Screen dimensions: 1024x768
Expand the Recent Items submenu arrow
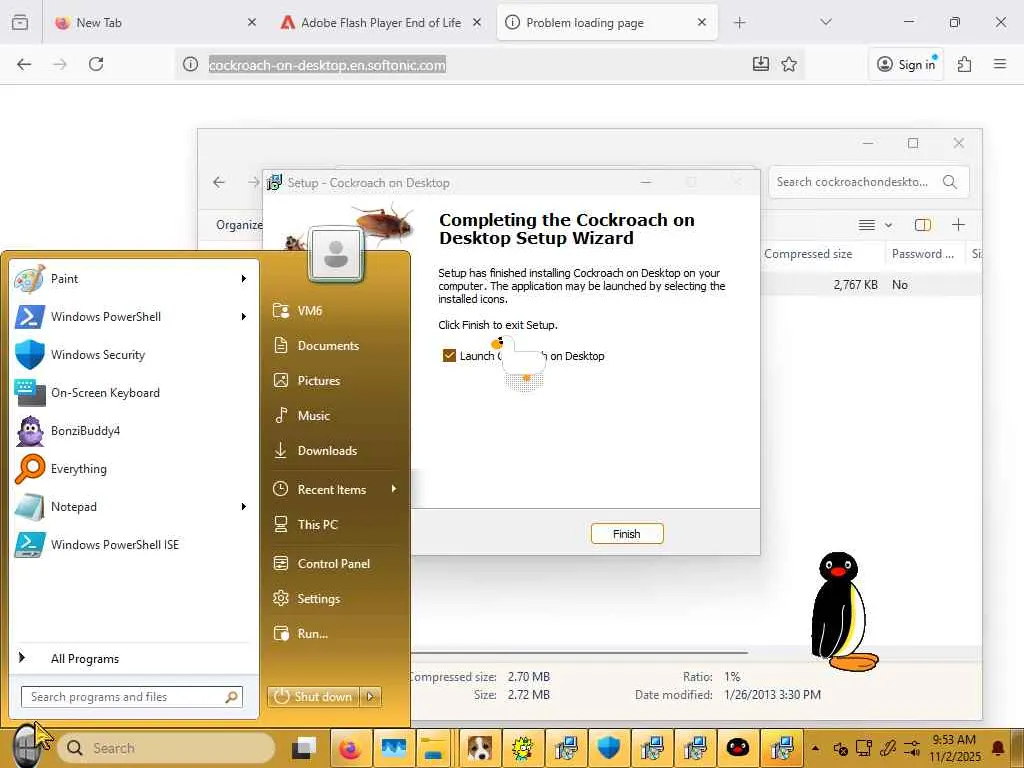[x=394, y=489]
